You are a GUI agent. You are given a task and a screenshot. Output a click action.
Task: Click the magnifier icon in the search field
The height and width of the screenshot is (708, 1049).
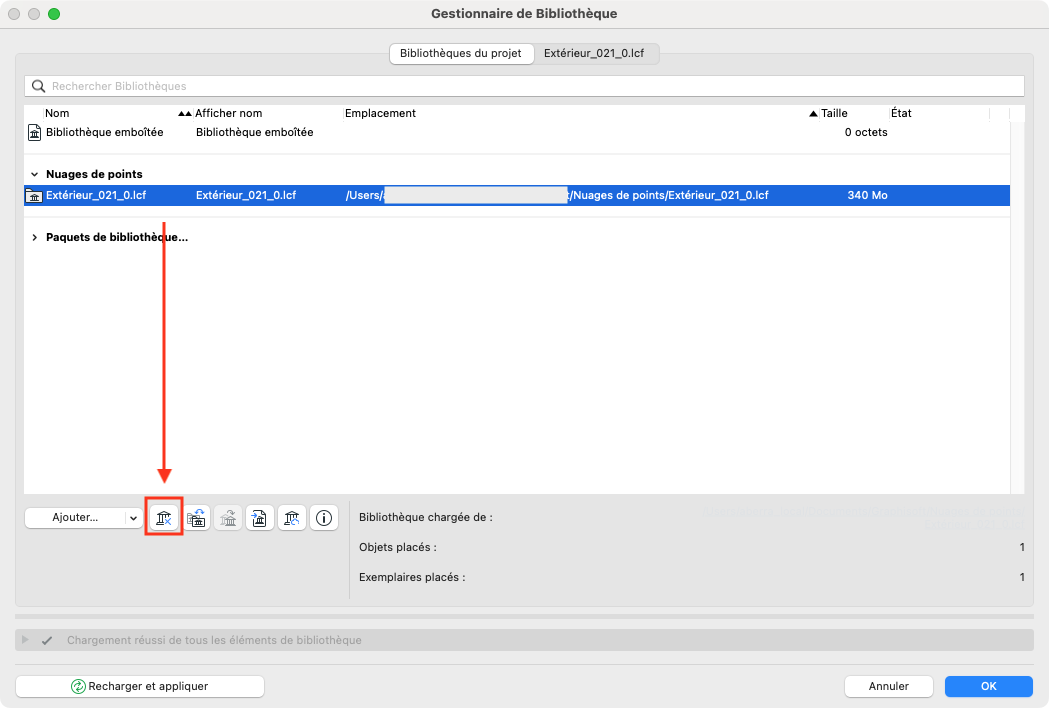[39, 86]
